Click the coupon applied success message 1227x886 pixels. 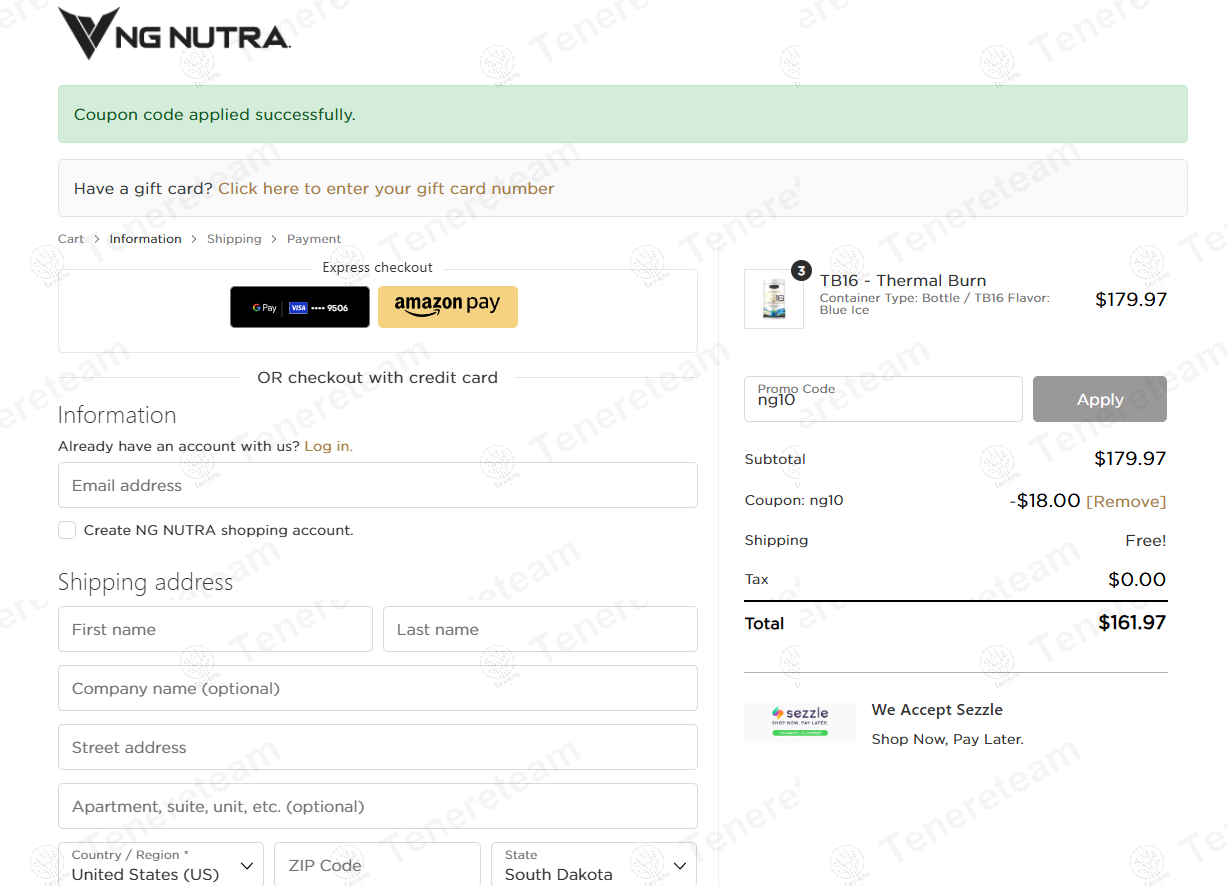(x=623, y=114)
